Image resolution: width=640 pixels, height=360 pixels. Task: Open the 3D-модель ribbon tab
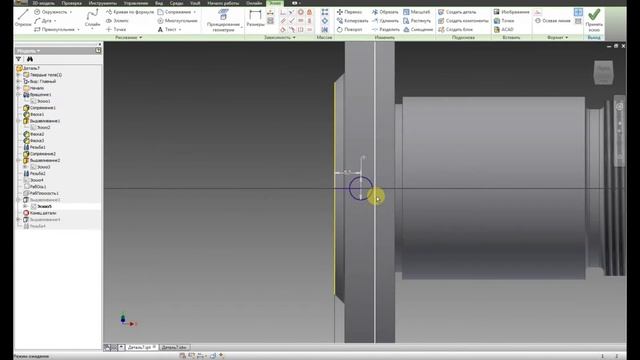[44, 3]
